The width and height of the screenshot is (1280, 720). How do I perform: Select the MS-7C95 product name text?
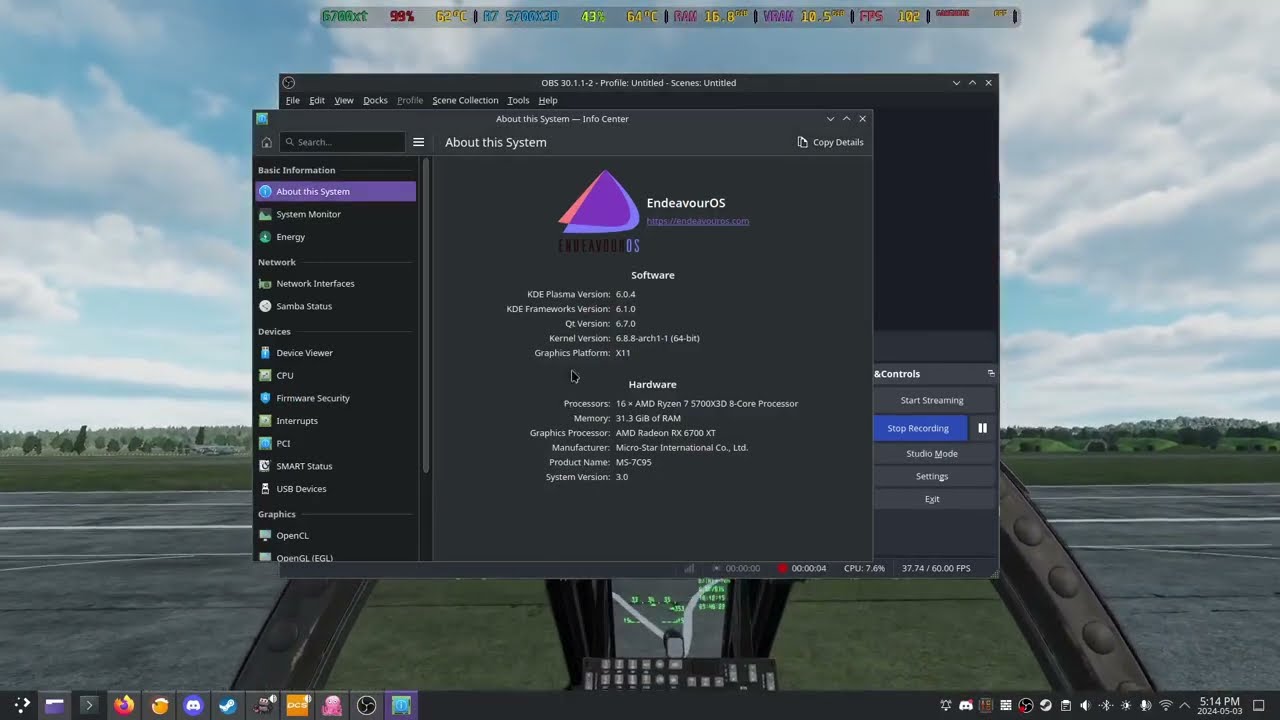pyautogui.click(x=633, y=462)
